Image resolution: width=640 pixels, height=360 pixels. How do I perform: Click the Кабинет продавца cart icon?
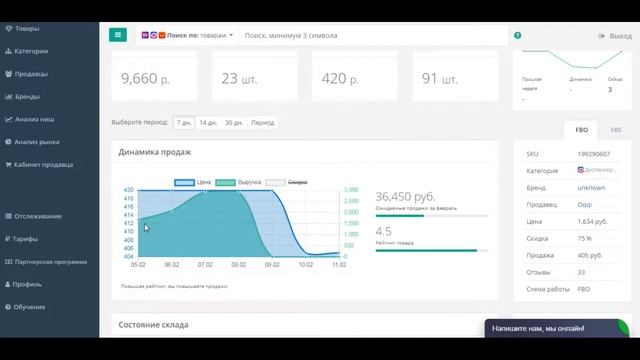8,164
